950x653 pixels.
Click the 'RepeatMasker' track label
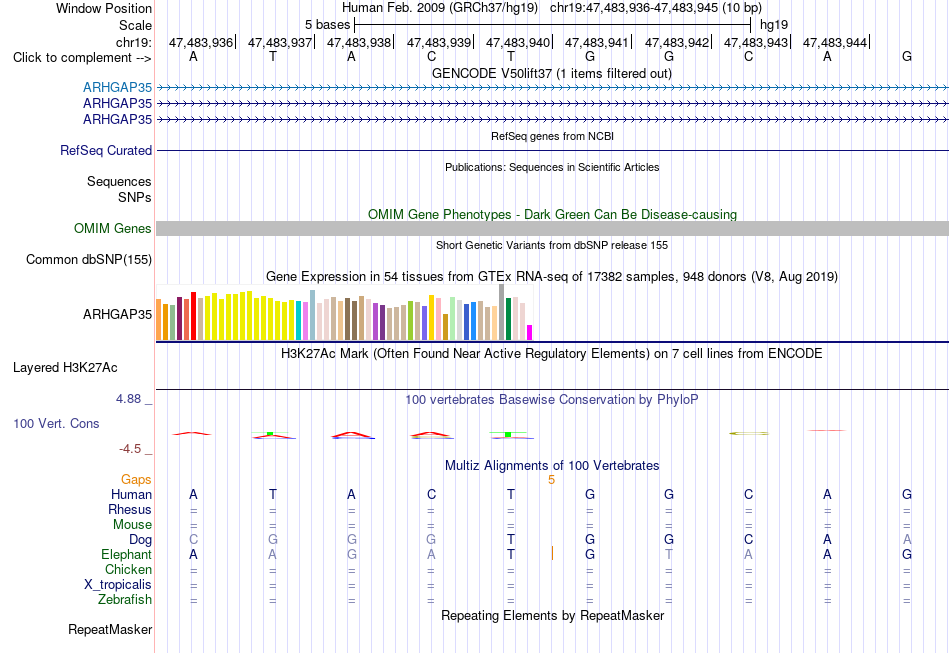coord(110,630)
